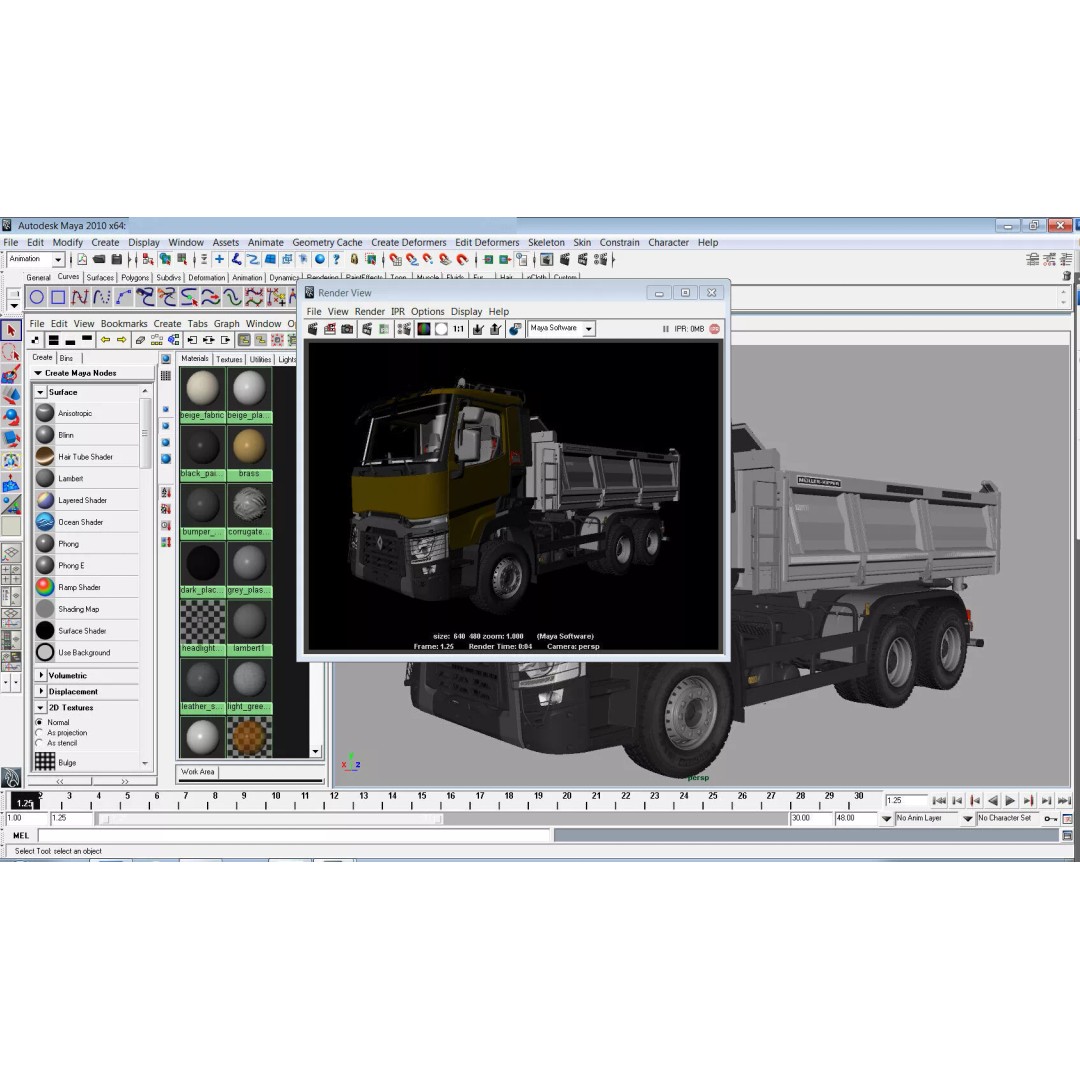Open the Create Deformers menu
The width and height of the screenshot is (1080, 1080).
pyautogui.click(x=408, y=242)
